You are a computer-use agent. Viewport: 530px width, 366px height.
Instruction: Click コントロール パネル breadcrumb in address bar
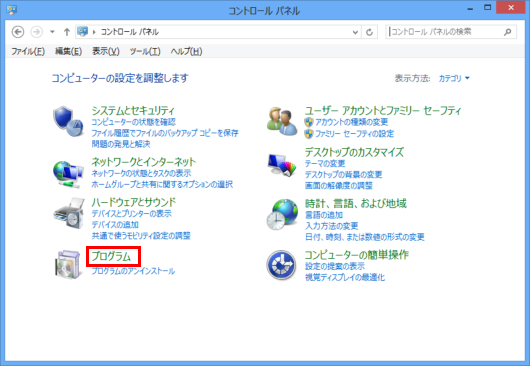130,32
